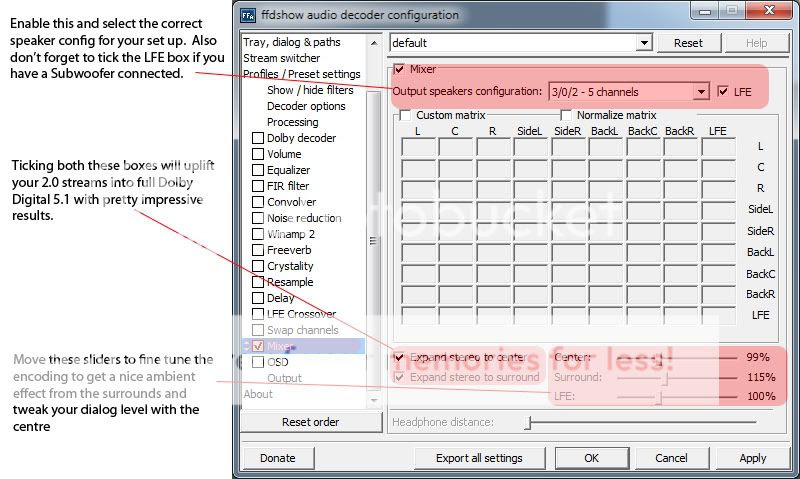Confirm with the OK button
Screen dimensions: 800x479
click(591, 458)
